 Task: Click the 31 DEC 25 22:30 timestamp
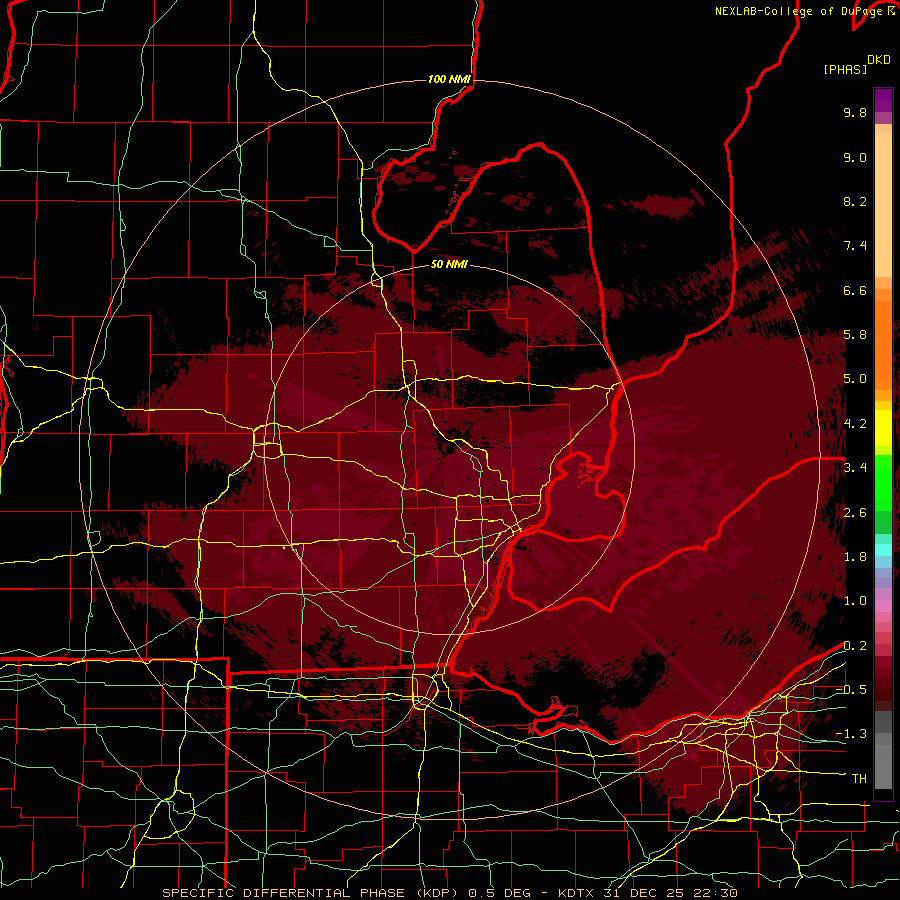coord(670,893)
